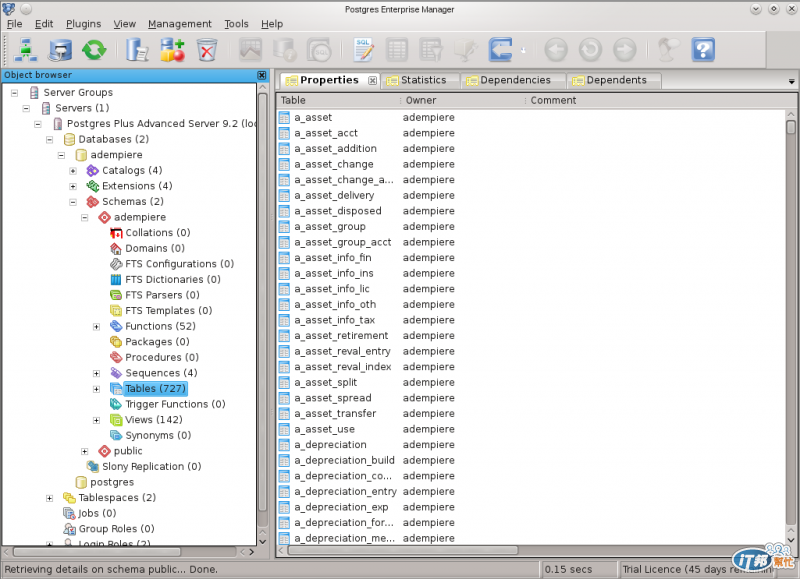Open the SQL query tool icon
The height and width of the screenshot is (579, 800).
tap(363, 50)
